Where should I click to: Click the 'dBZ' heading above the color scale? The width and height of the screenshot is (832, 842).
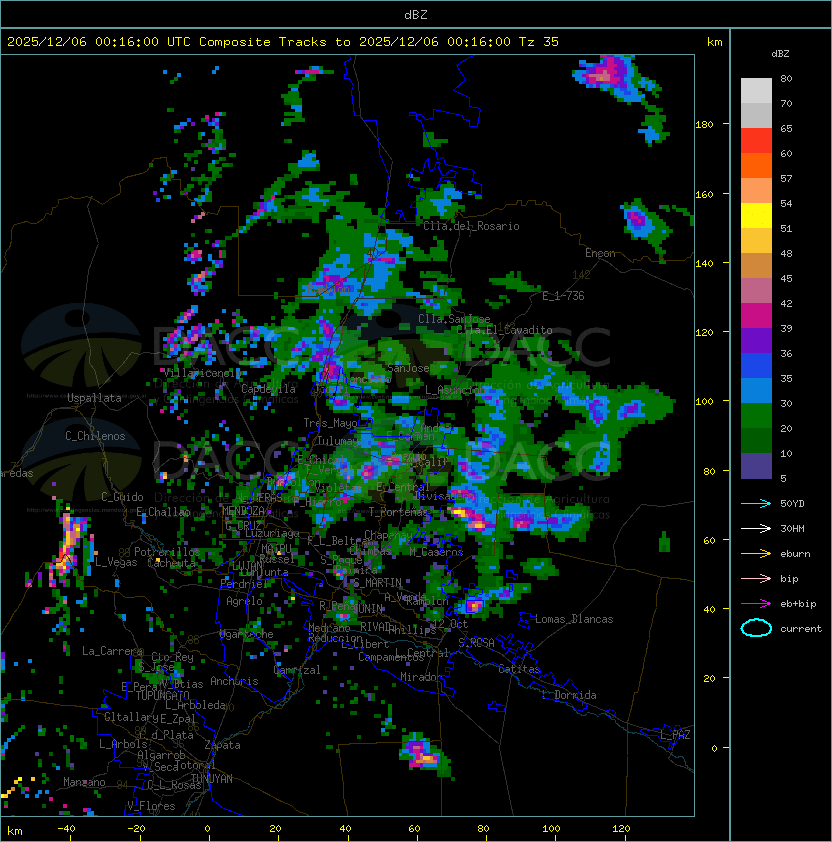[780, 54]
